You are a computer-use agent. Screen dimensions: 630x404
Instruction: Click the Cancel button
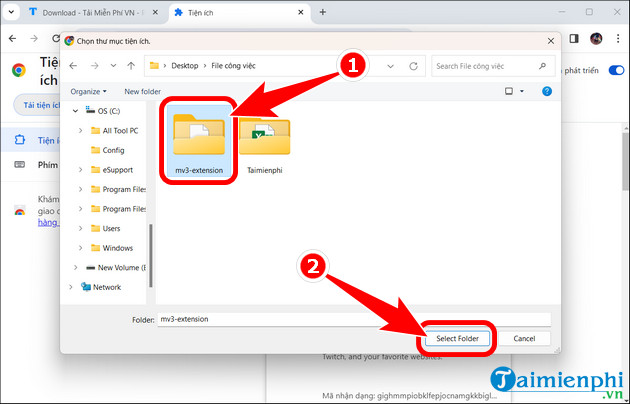(524, 338)
